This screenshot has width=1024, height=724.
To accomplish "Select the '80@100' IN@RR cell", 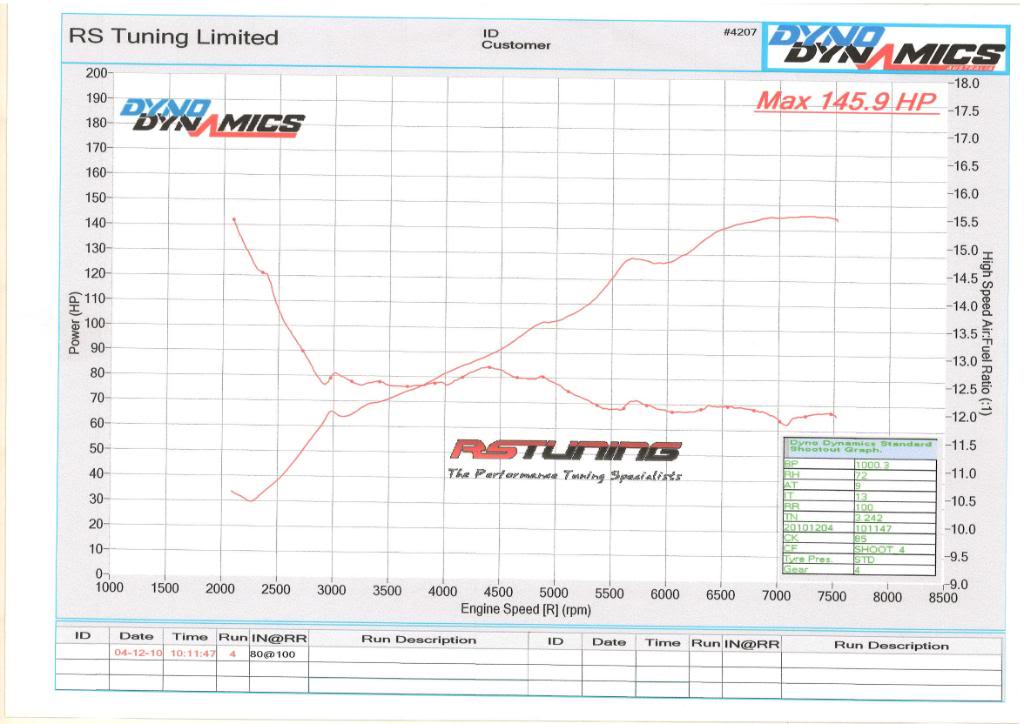I will coord(268,653).
